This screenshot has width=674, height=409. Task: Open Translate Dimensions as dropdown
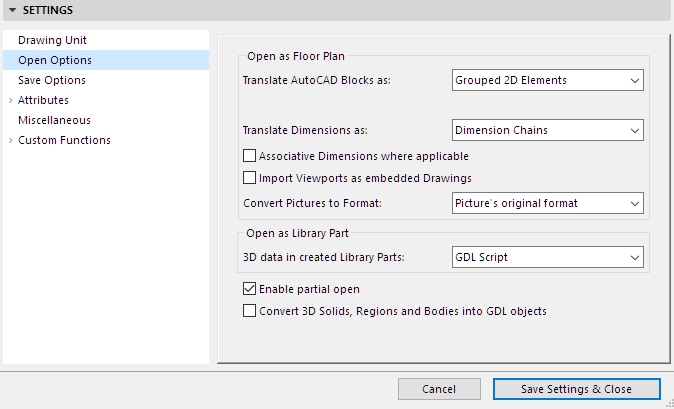[x=546, y=129]
